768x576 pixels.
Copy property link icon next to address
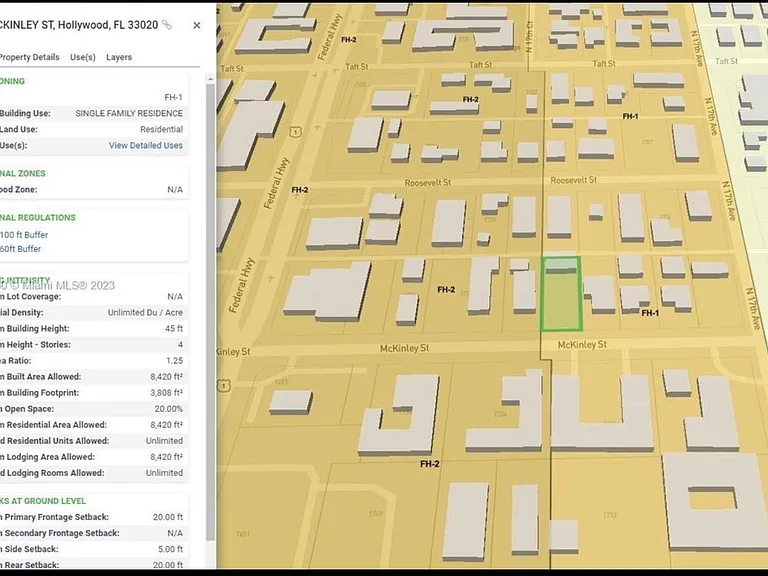[168, 25]
